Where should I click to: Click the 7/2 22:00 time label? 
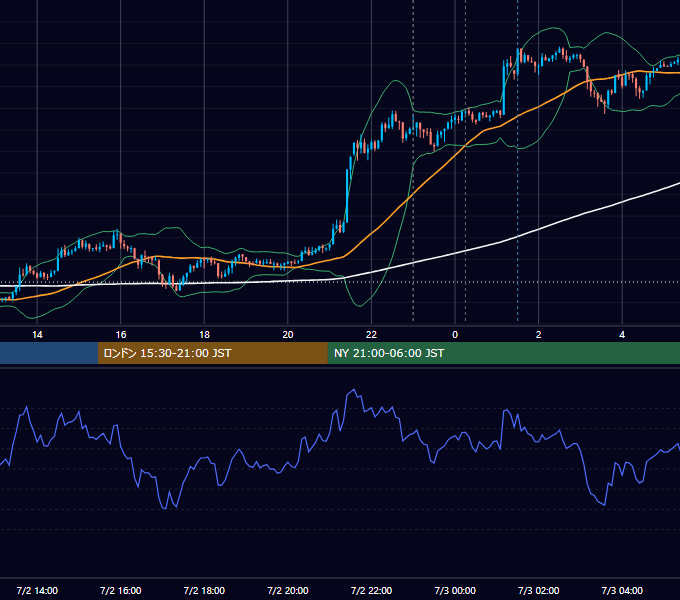[371, 590]
